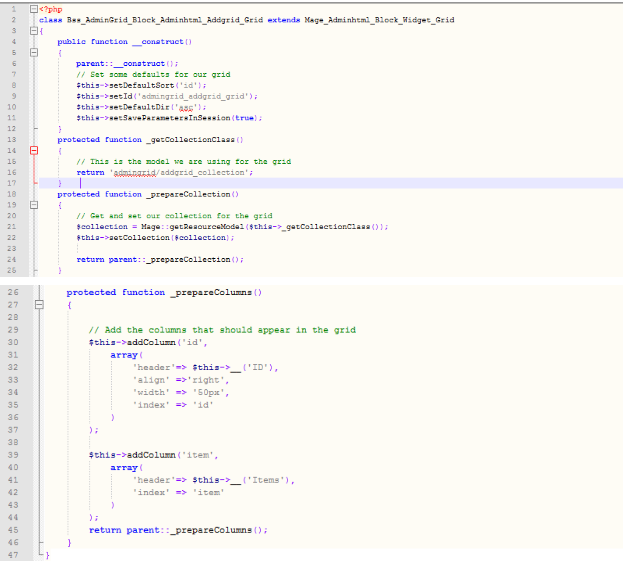Click line number 47 in the gutter
This screenshot has width=627, height=565.
point(13,555)
